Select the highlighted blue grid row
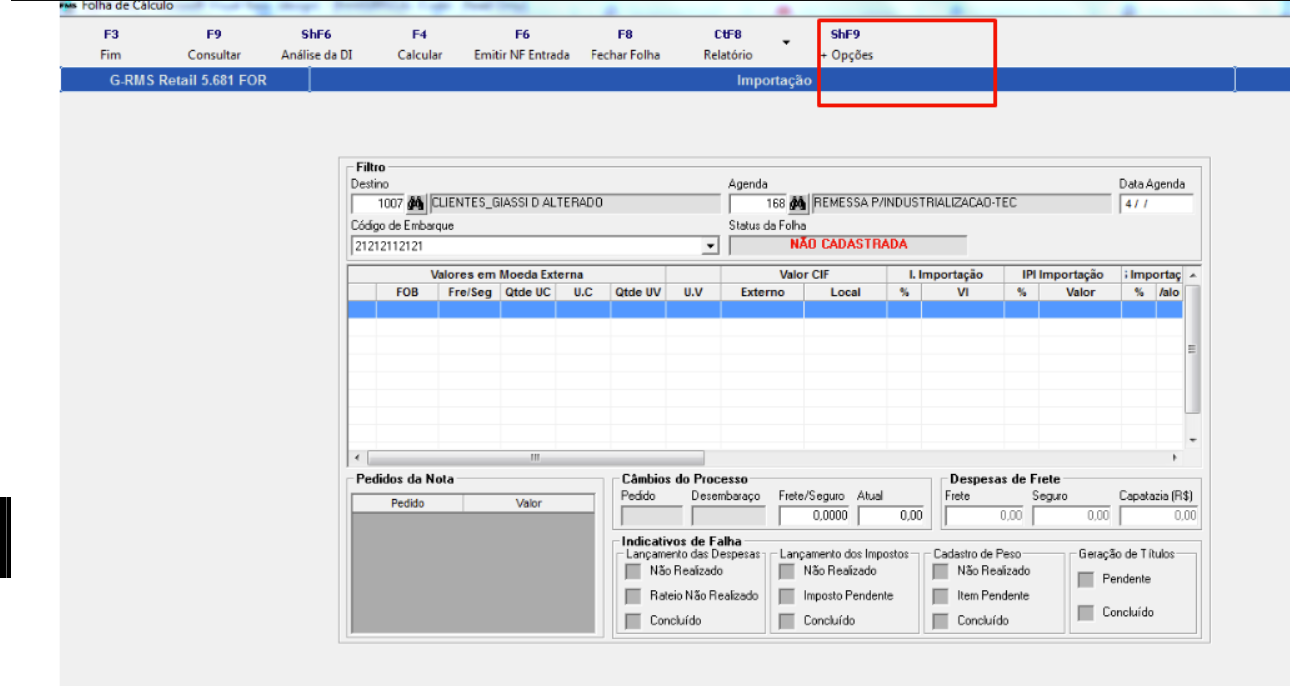The height and width of the screenshot is (686, 1290). coord(766,310)
